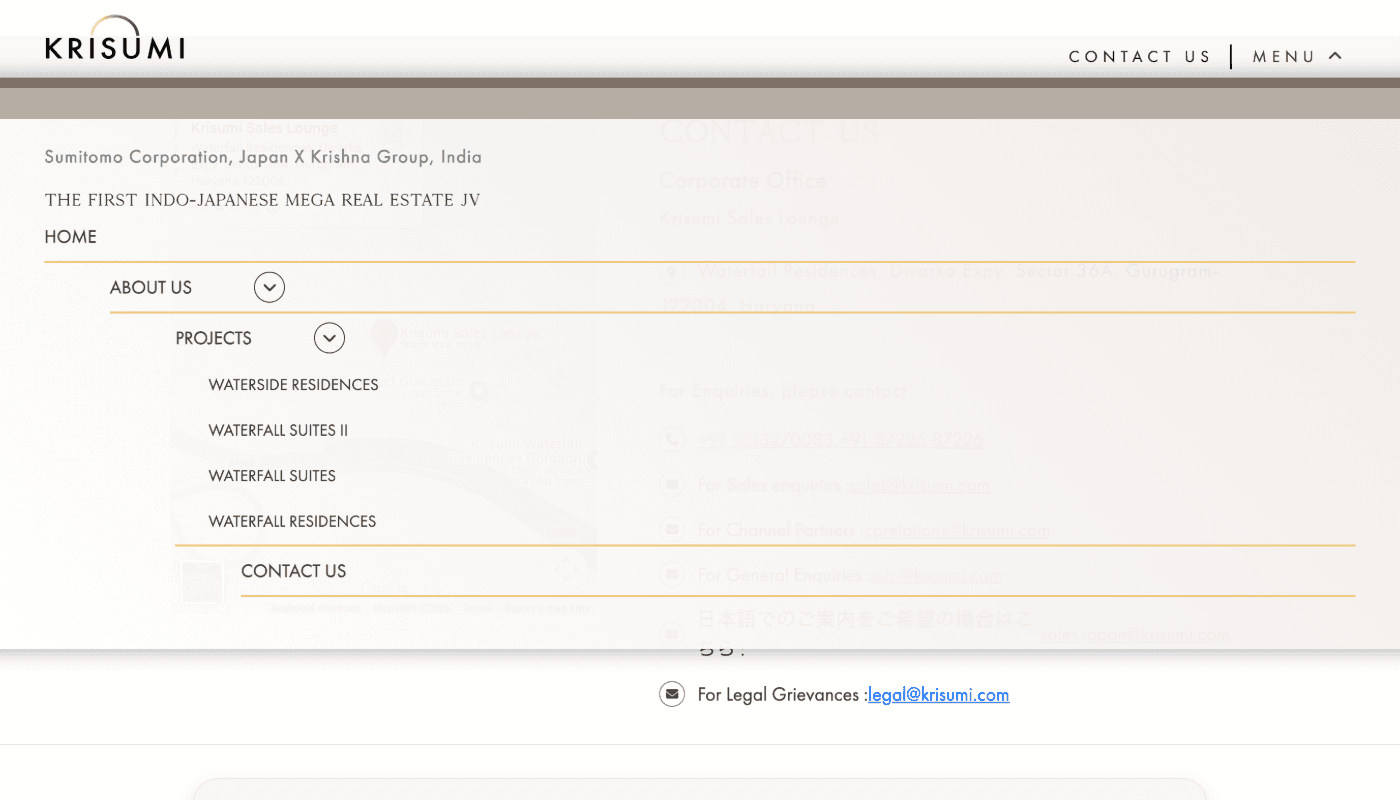Select CONTACT US at the menu bottom

point(293,570)
